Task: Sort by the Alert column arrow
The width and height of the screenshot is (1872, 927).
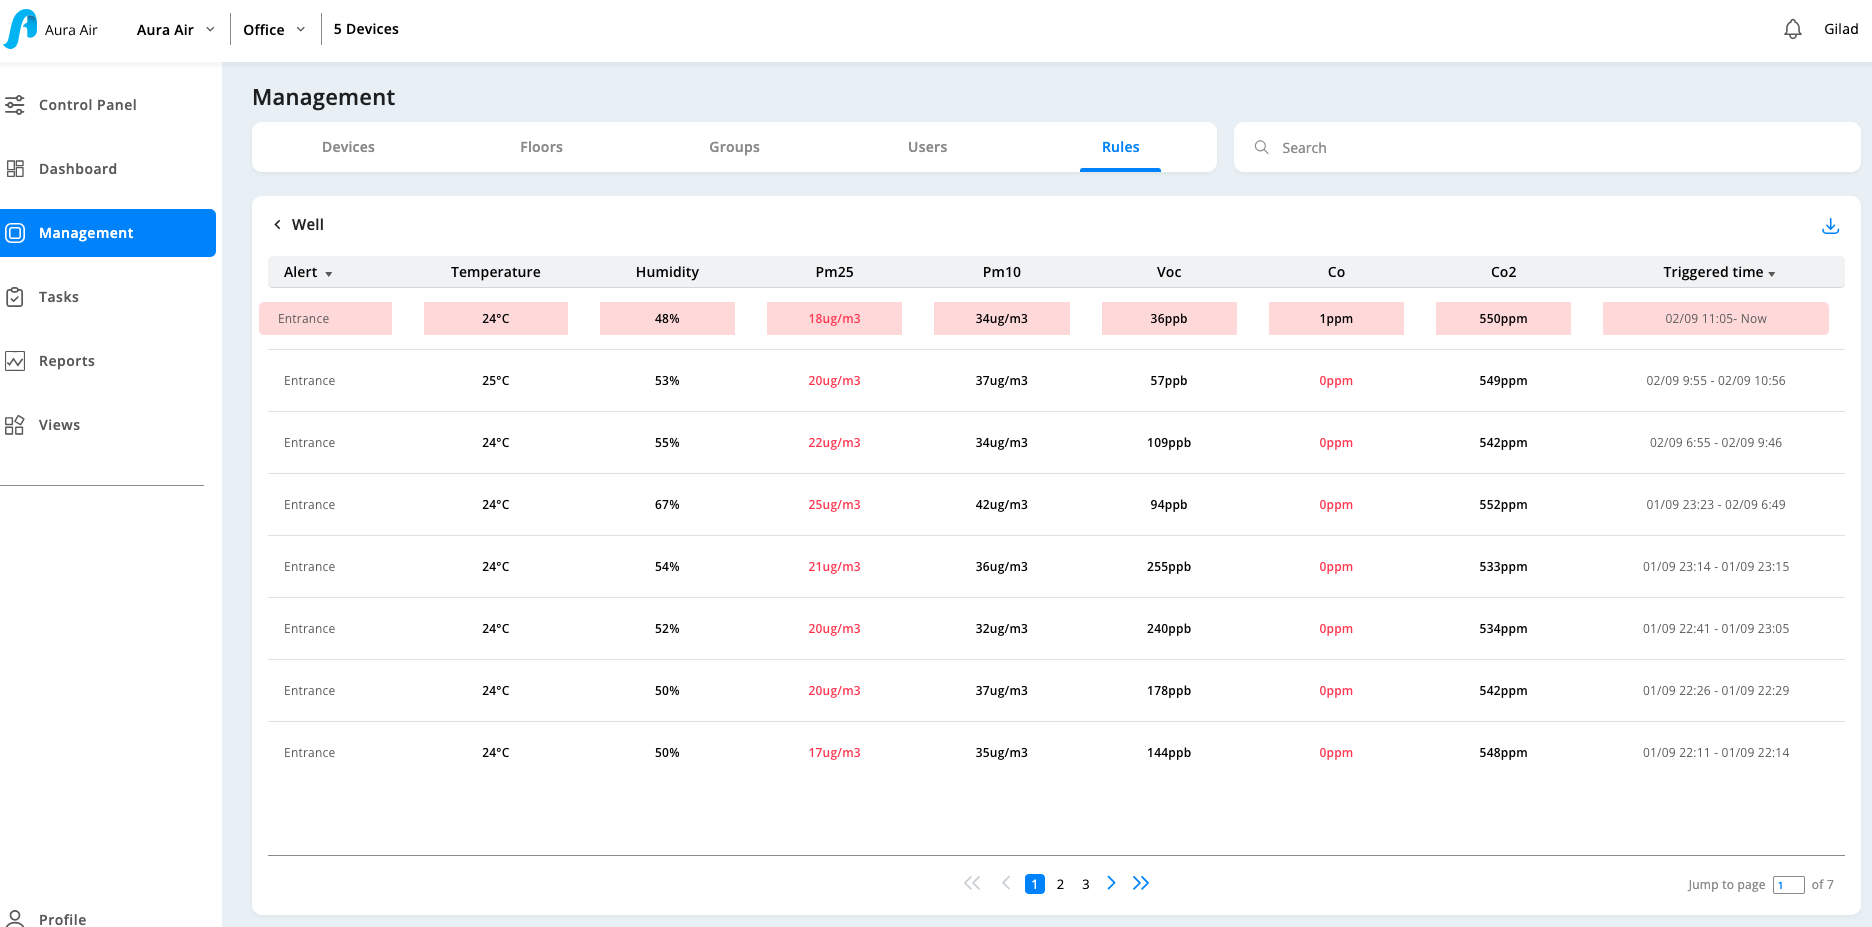Action: click(x=328, y=274)
